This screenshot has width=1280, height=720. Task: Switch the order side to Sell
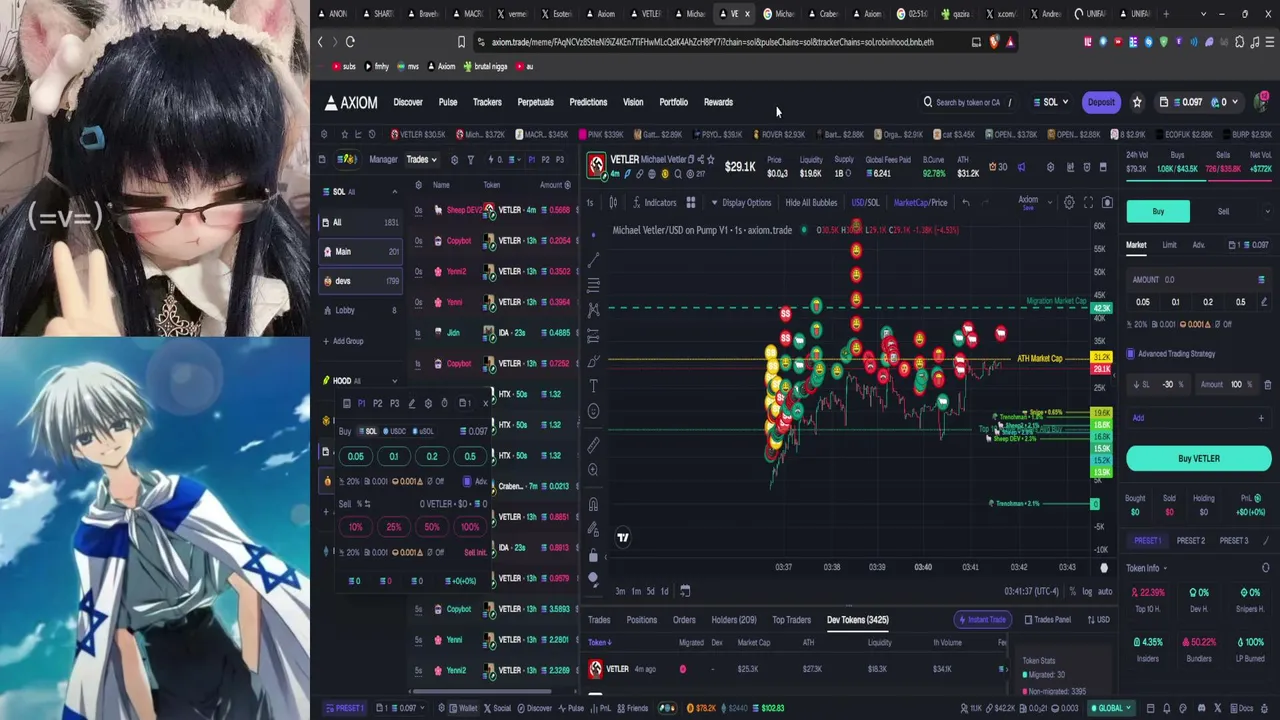coord(1223,212)
